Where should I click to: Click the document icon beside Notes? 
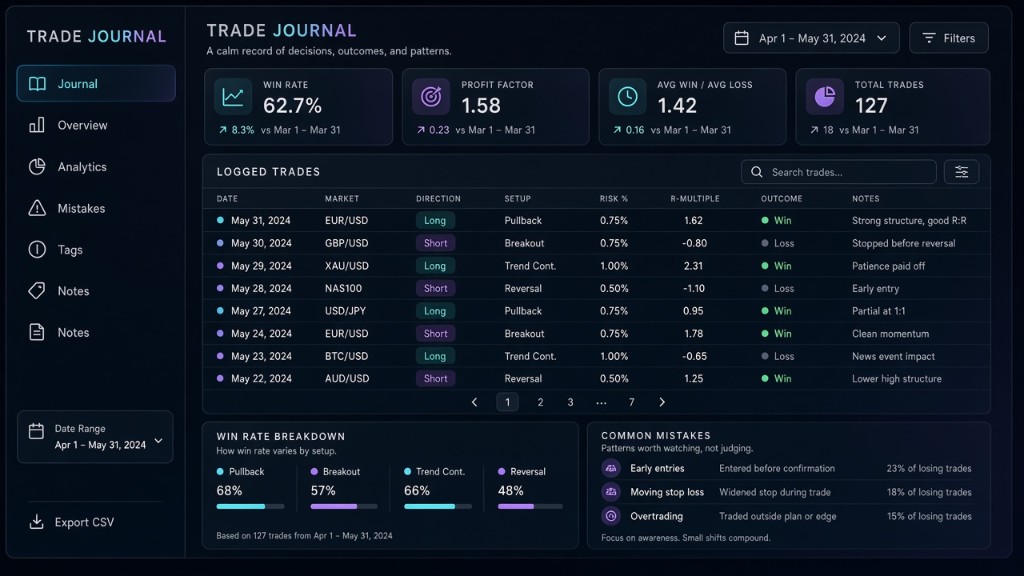coord(37,332)
